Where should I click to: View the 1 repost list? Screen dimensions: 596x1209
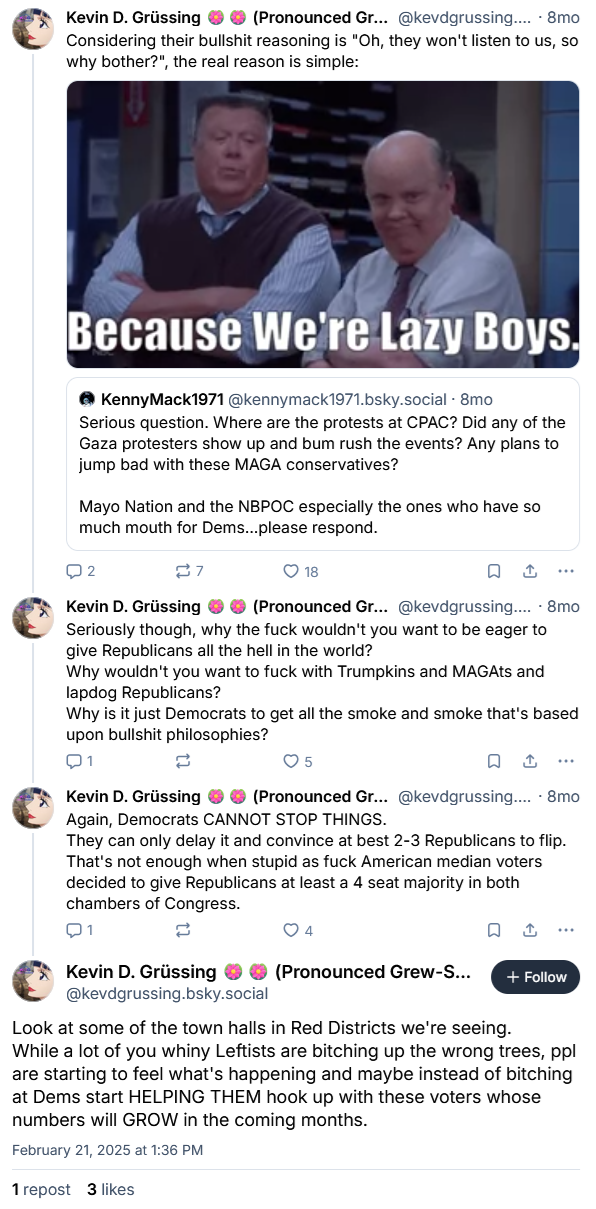coord(41,1189)
